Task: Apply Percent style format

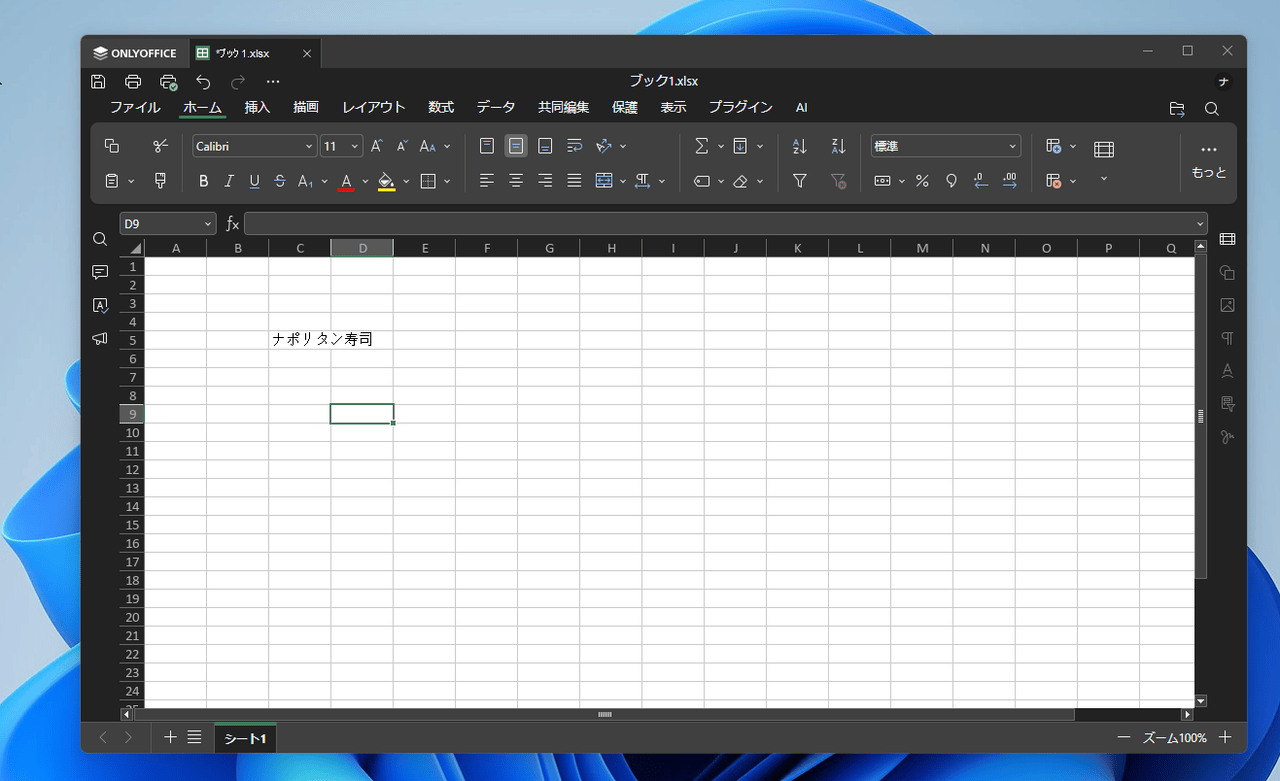Action: tap(922, 181)
